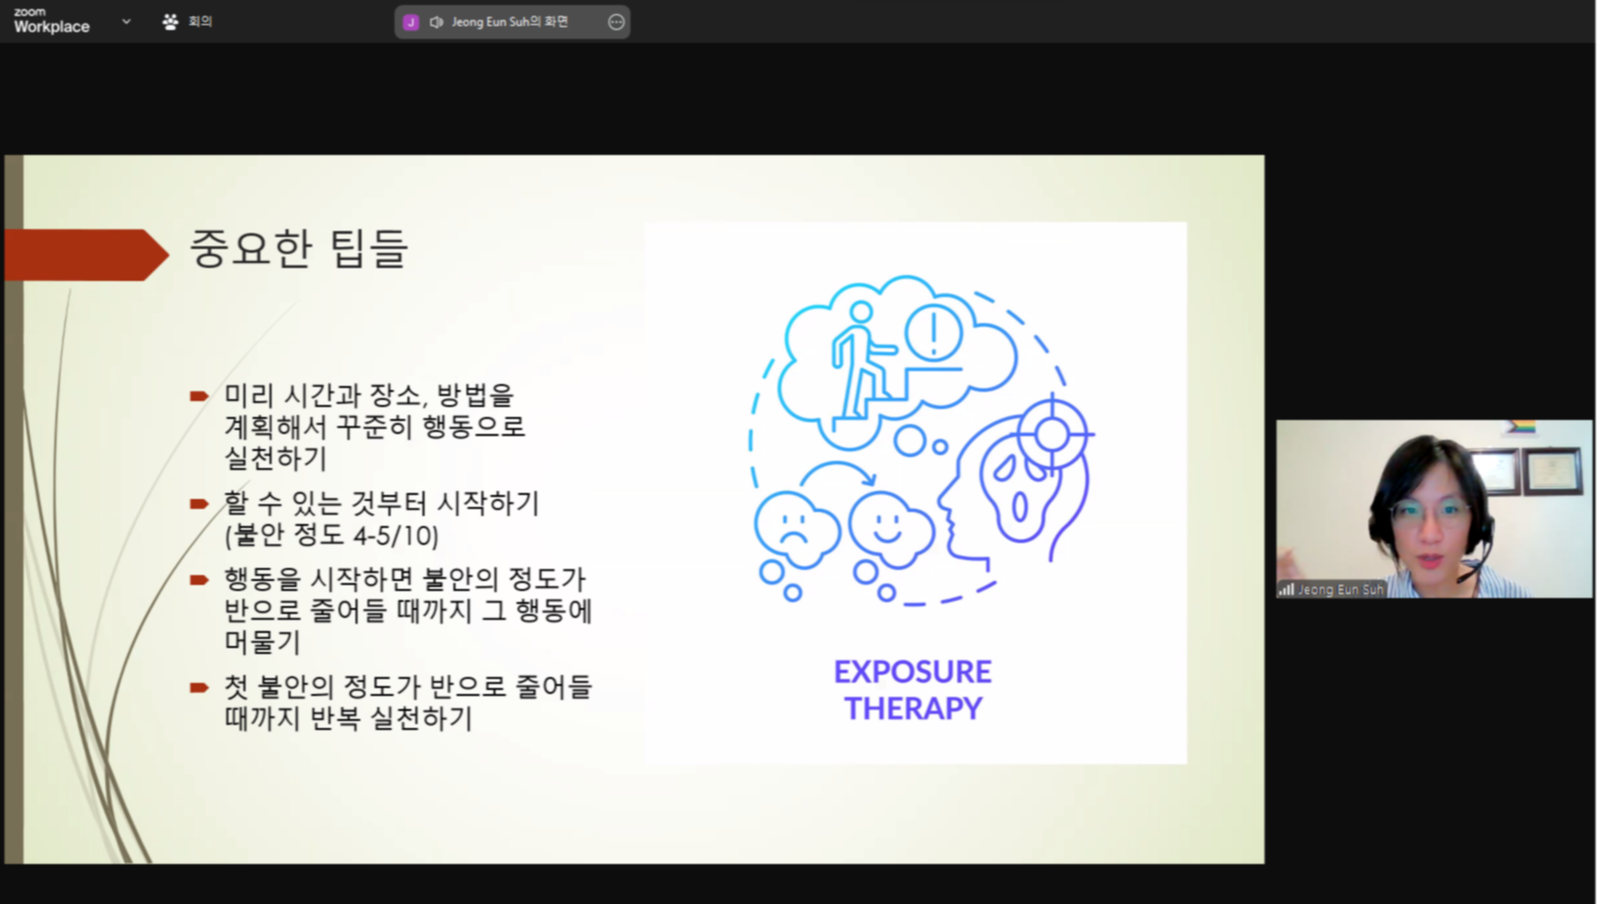Screen dimensions: 1597x904
Task: Click the 'Jeong Eun Suh' name label on video
Action: pos(1341,590)
